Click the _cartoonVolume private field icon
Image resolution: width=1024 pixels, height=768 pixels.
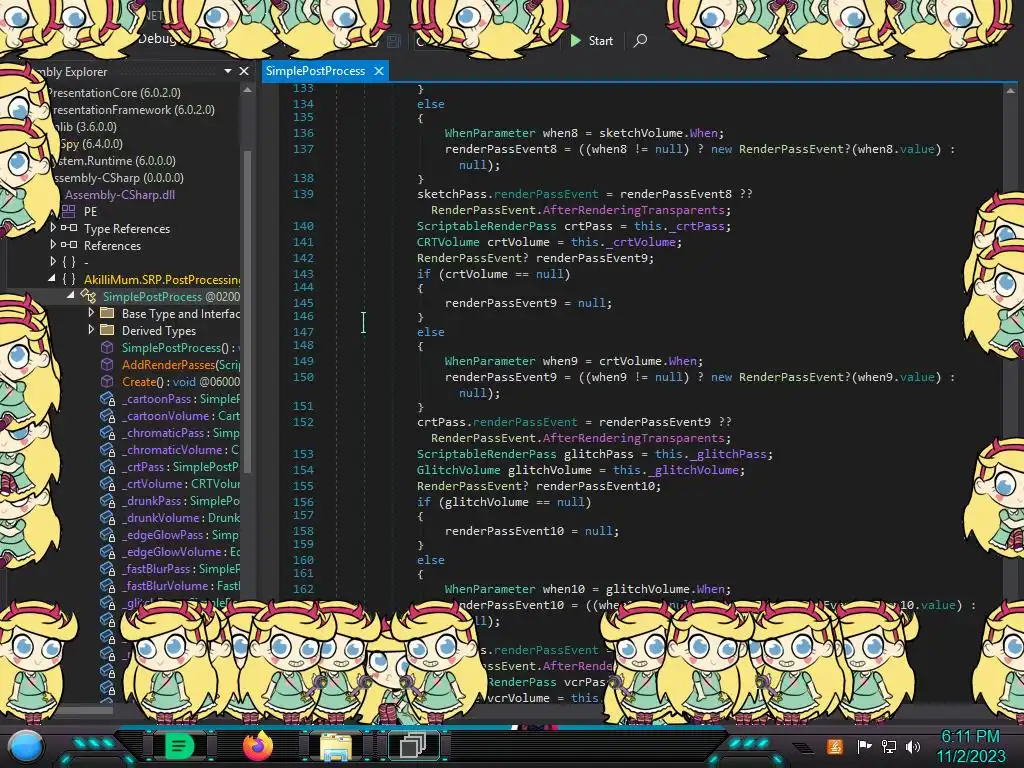tap(108, 416)
